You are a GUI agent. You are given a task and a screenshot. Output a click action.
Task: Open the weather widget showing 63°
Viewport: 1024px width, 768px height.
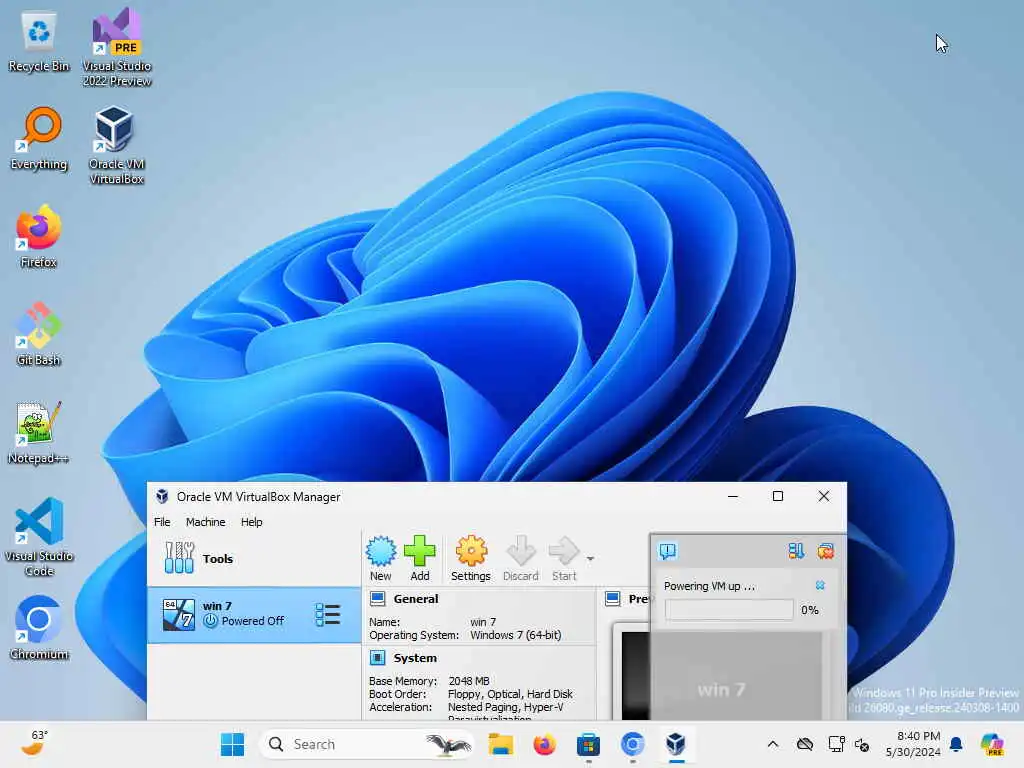pos(35,743)
